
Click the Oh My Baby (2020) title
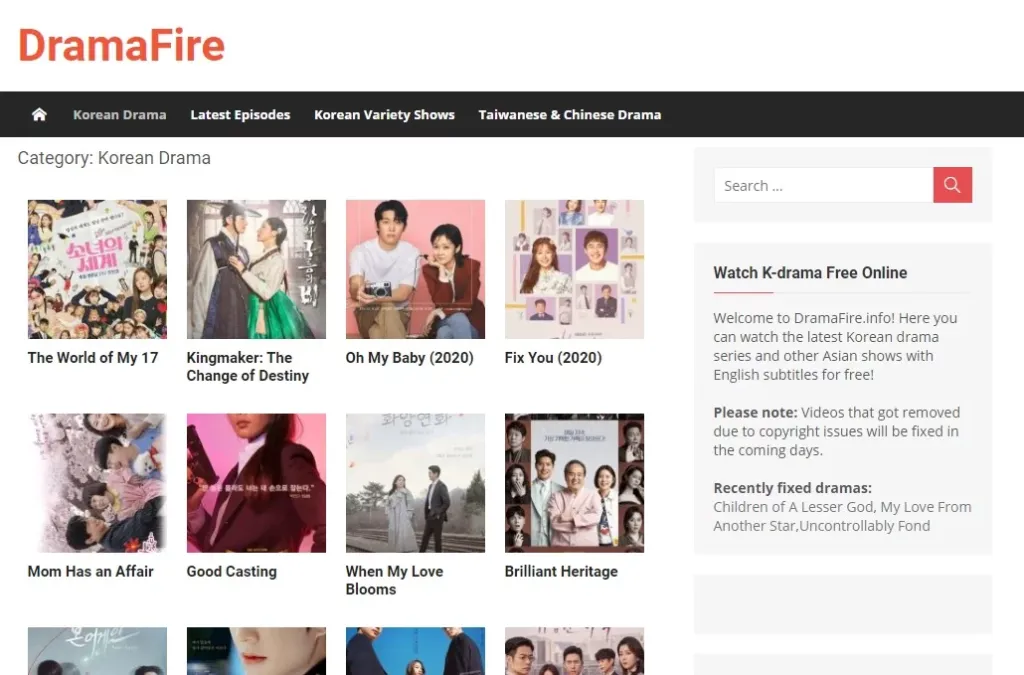click(x=409, y=358)
